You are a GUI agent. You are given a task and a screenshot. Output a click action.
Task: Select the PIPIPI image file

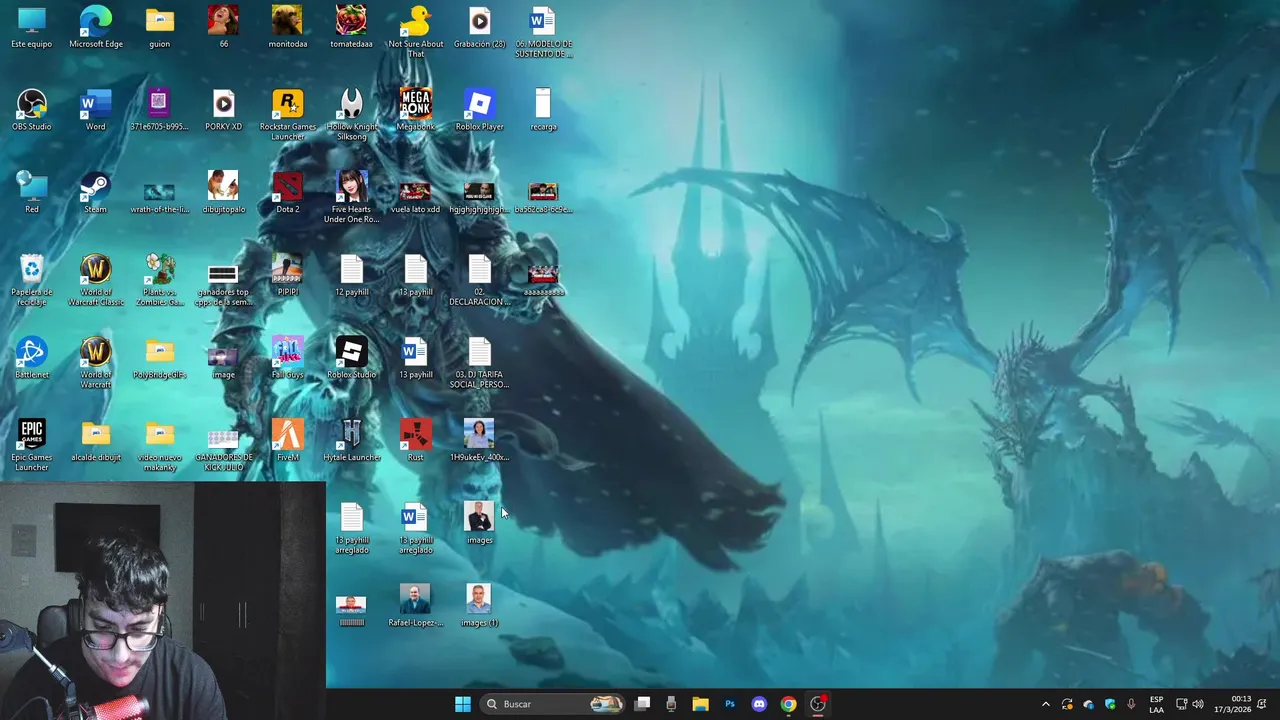click(x=287, y=275)
